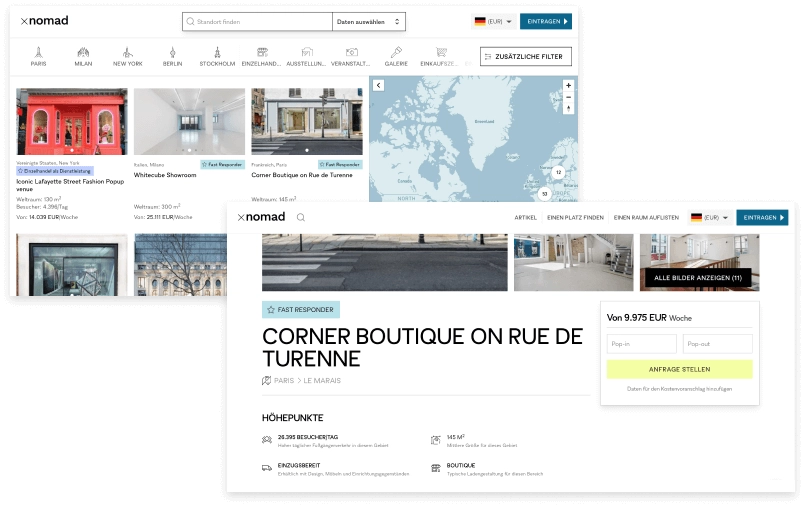Screen dimensions: 805x506
Task: Follow the Le Marais breadcrumb link
Action: 322,380
